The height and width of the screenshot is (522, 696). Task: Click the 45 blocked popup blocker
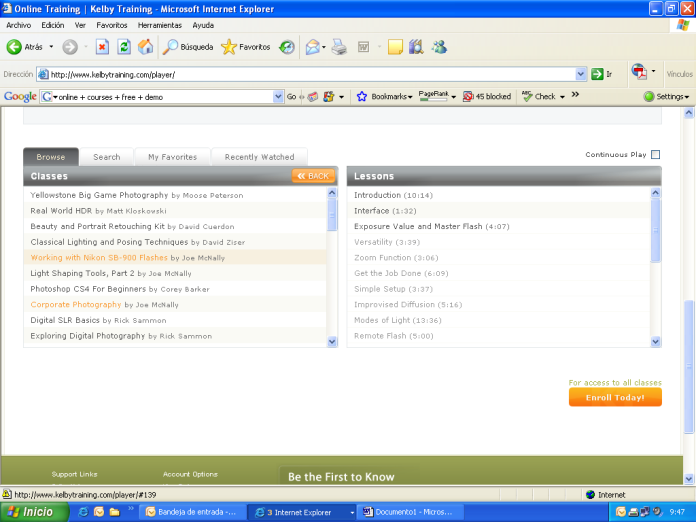(487, 96)
